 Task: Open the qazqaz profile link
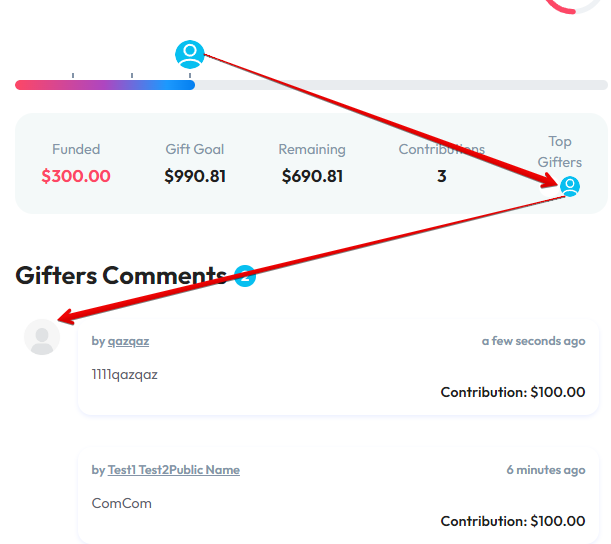click(128, 341)
